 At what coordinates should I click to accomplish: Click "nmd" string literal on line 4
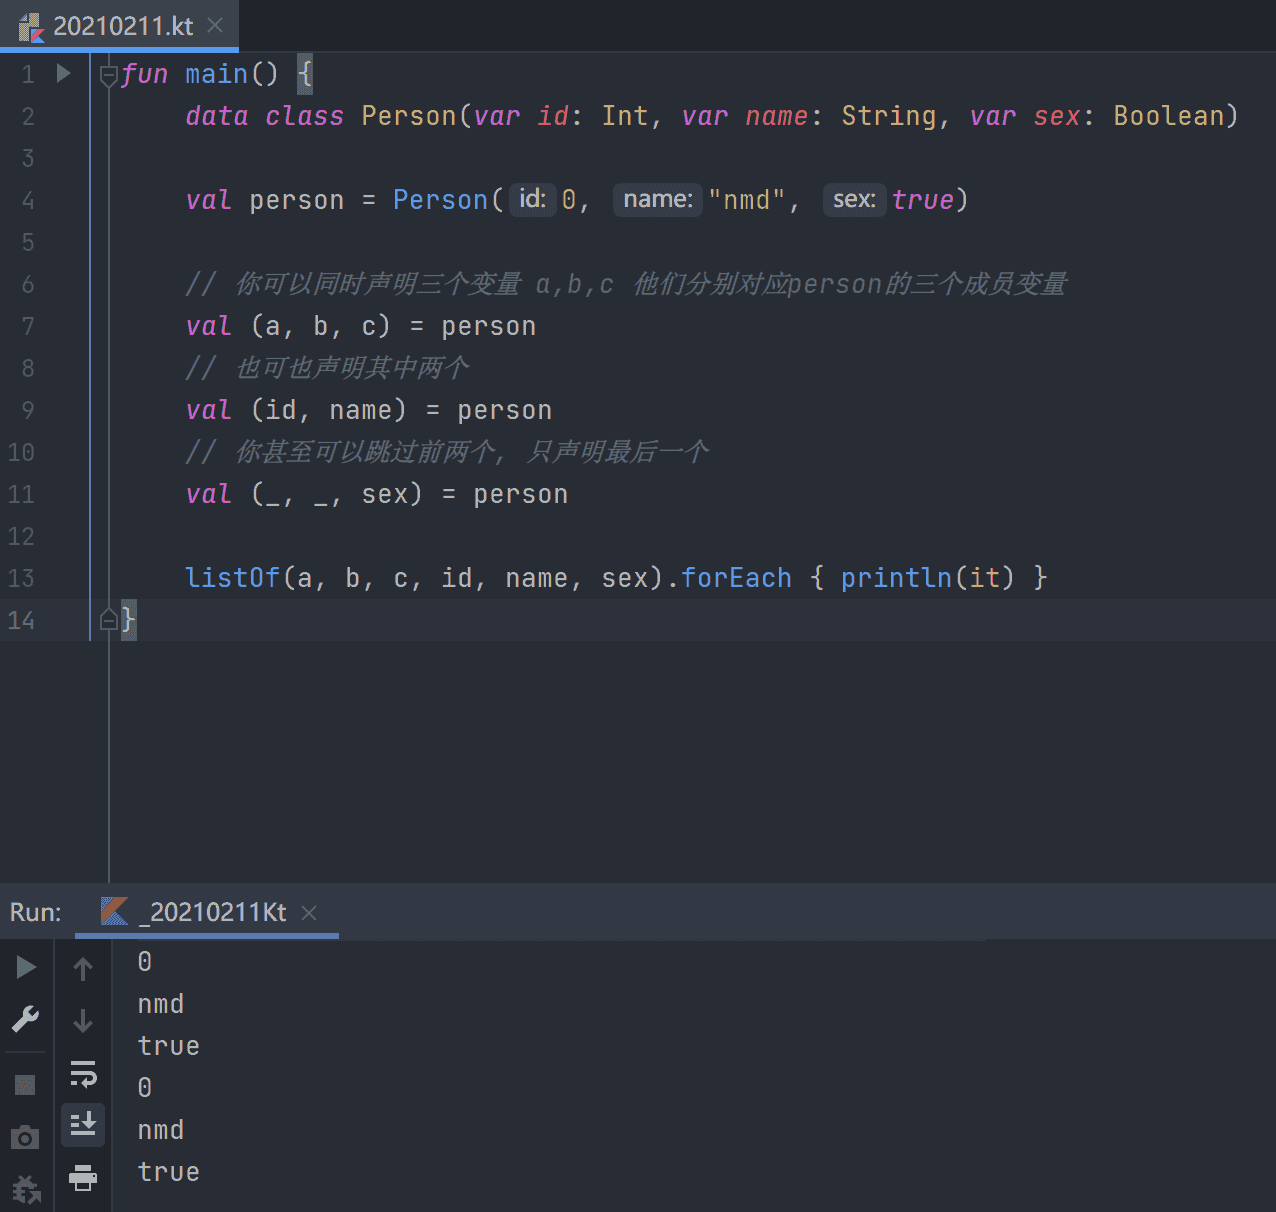pyautogui.click(x=746, y=200)
